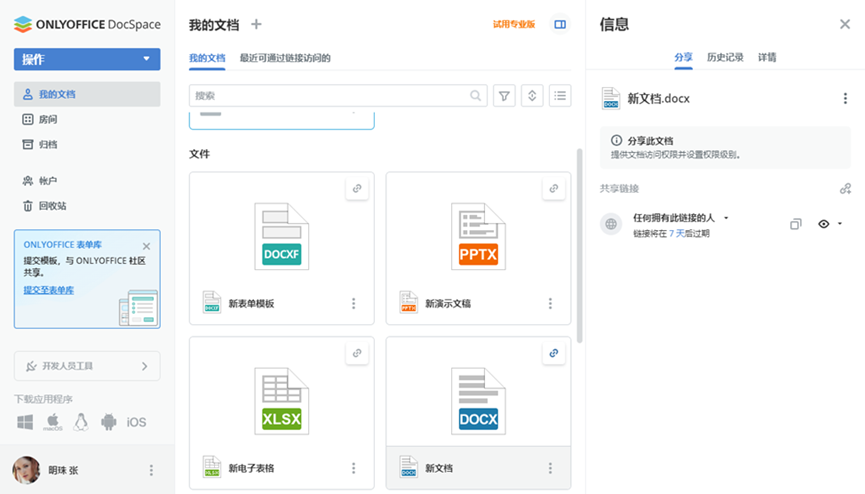The width and height of the screenshot is (865, 494).
Task: Open the user profile options menu
Action: pyautogui.click(x=151, y=470)
